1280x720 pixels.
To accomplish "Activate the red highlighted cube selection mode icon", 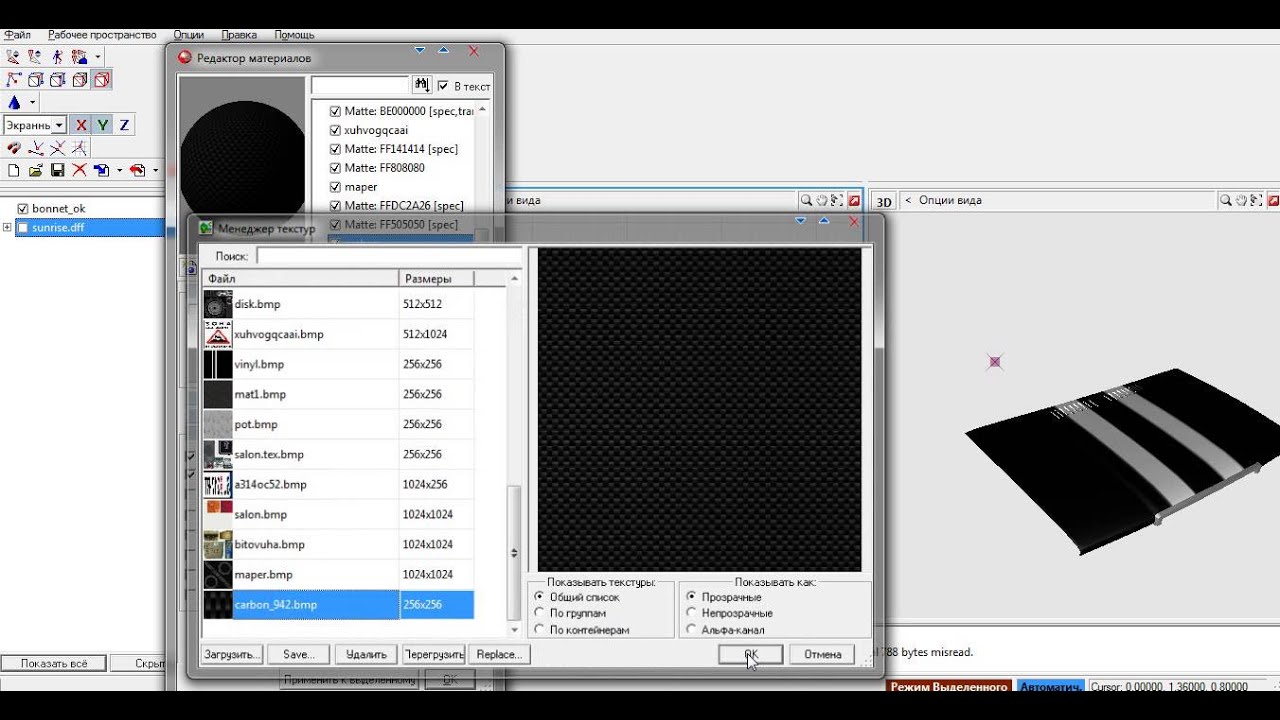I will coord(102,79).
